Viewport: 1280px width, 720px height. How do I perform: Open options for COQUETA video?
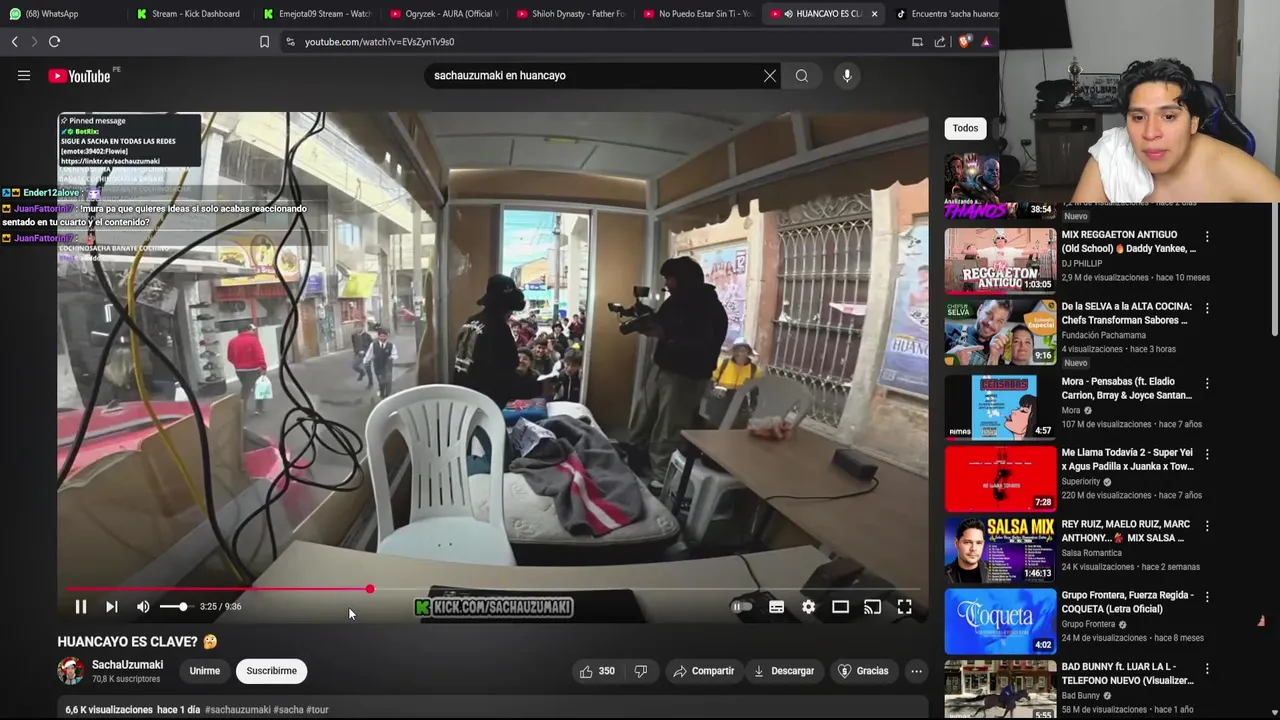click(1207, 597)
